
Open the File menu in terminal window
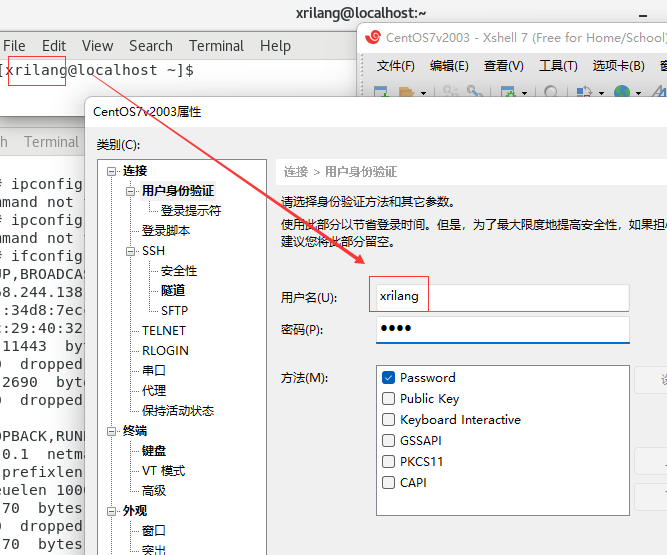[x=14, y=46]
